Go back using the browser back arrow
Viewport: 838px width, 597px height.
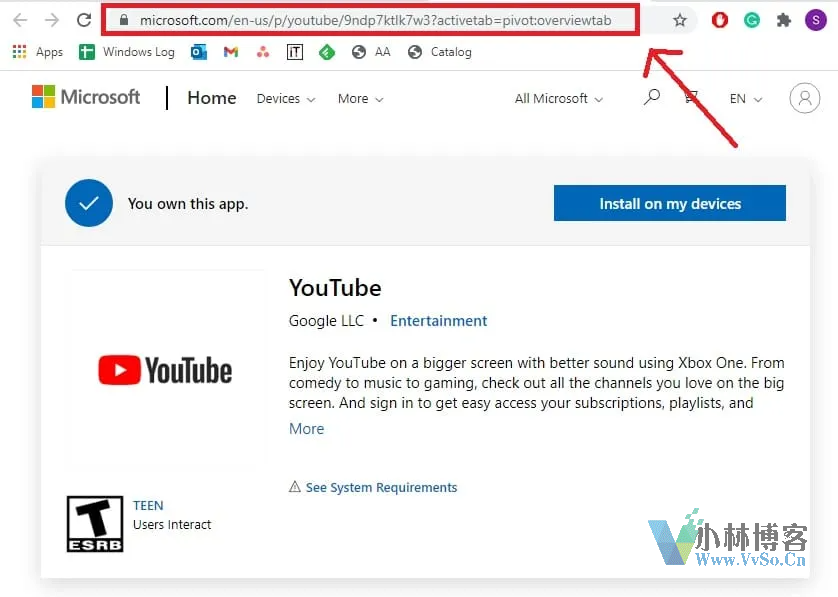20,20
